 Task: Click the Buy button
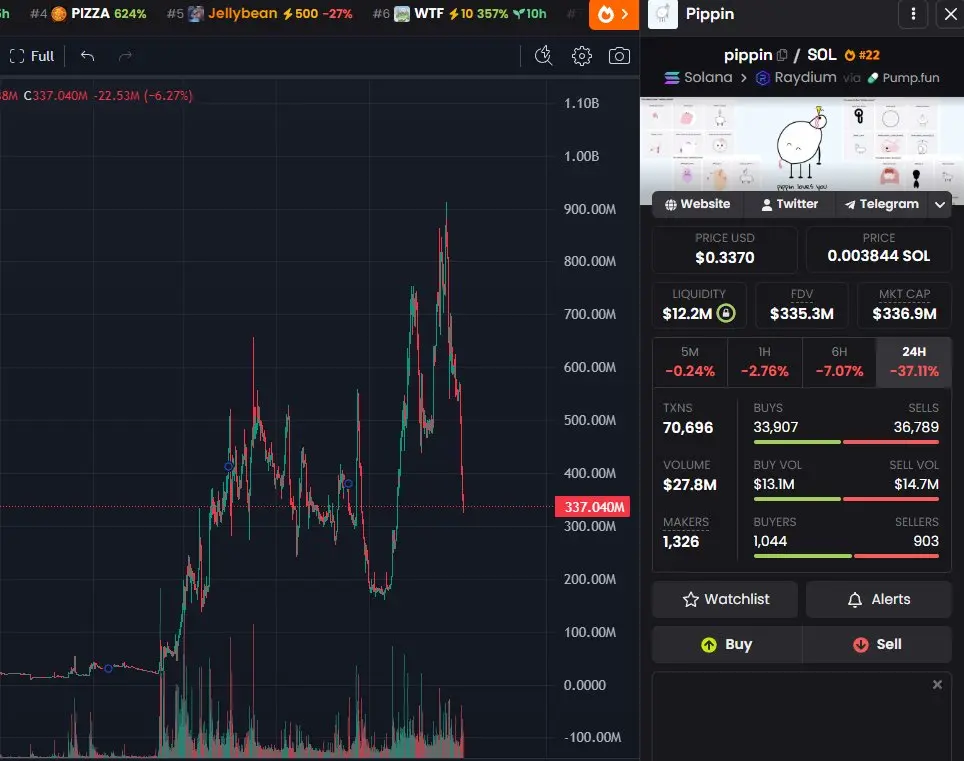click(x=727, y=644)
